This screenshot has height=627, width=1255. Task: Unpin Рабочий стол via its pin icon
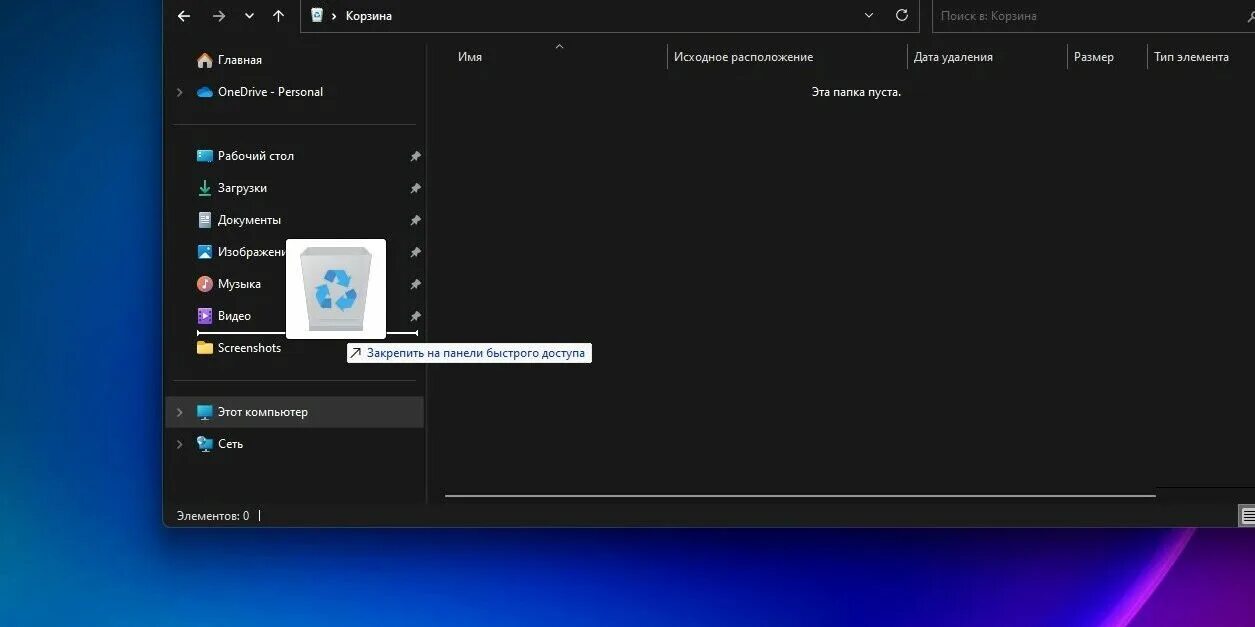click(x=415, y=156)
